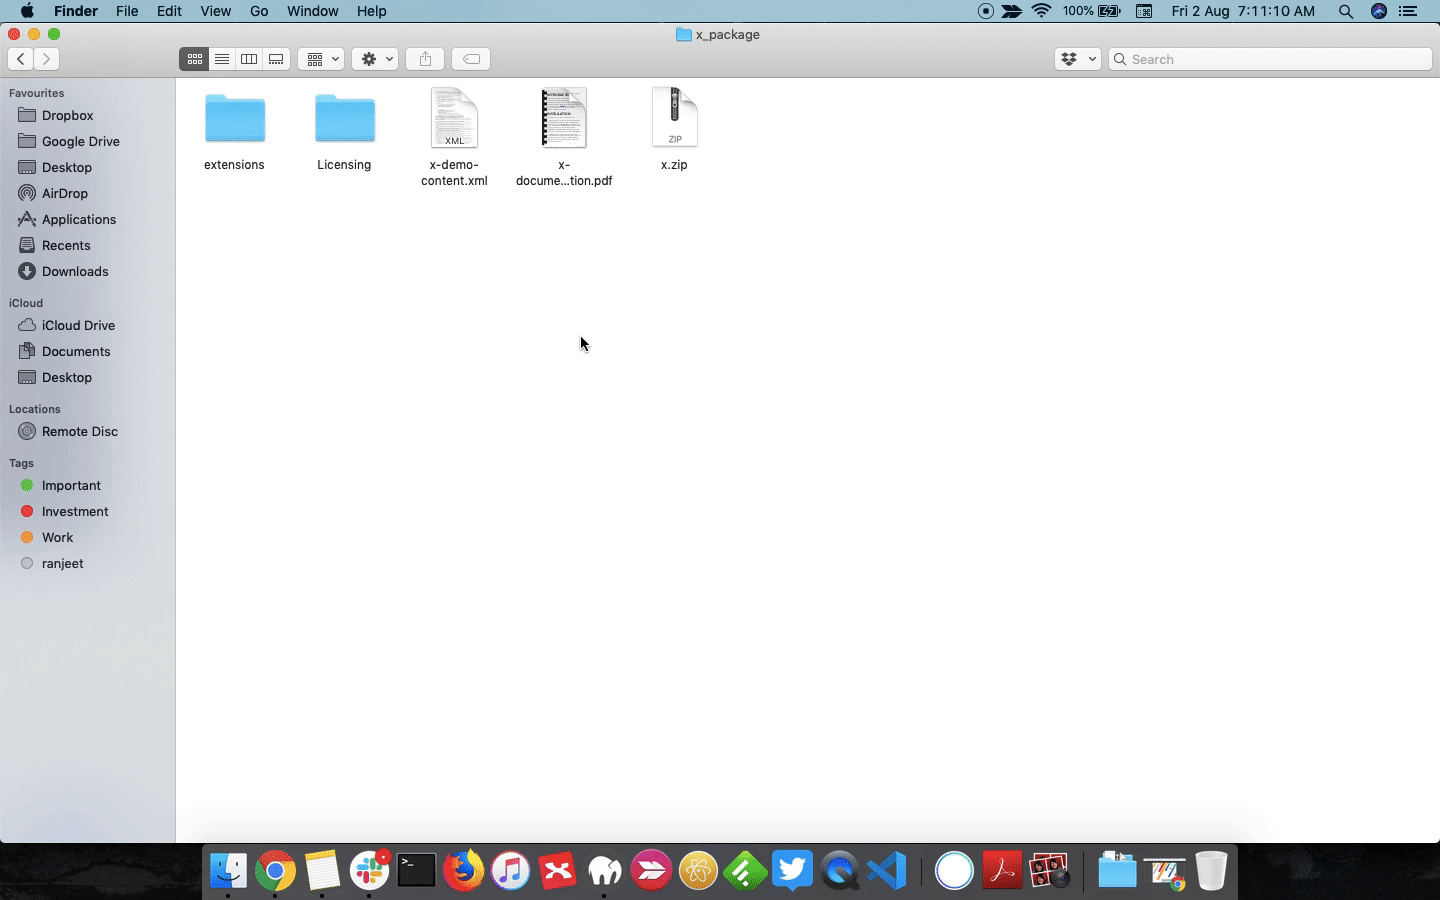
Task: Switch to icon view mode
Action: click(x=195, y=59)
